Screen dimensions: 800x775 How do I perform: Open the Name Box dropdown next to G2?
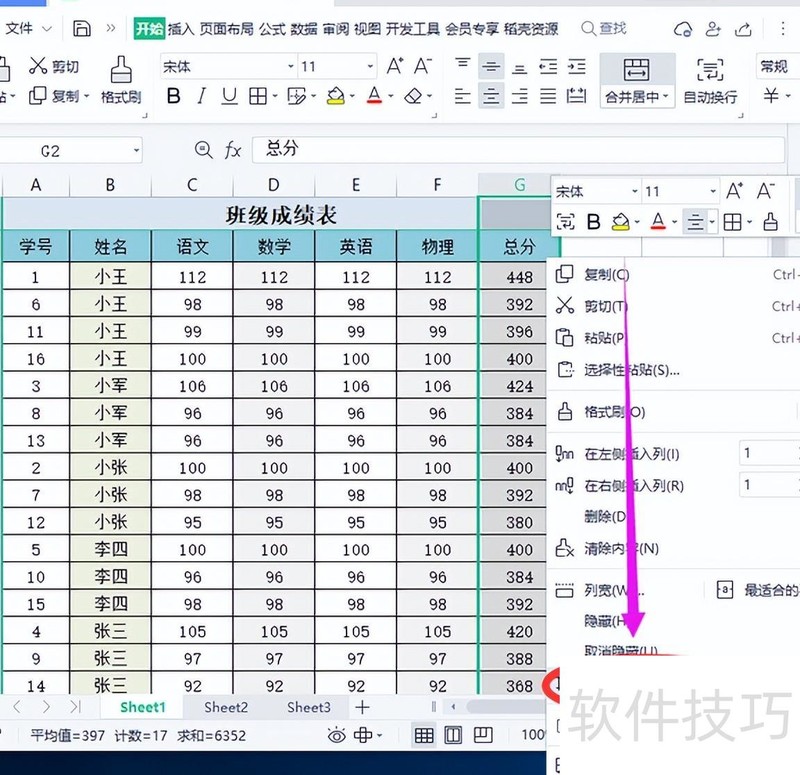[x=136, y=151]
